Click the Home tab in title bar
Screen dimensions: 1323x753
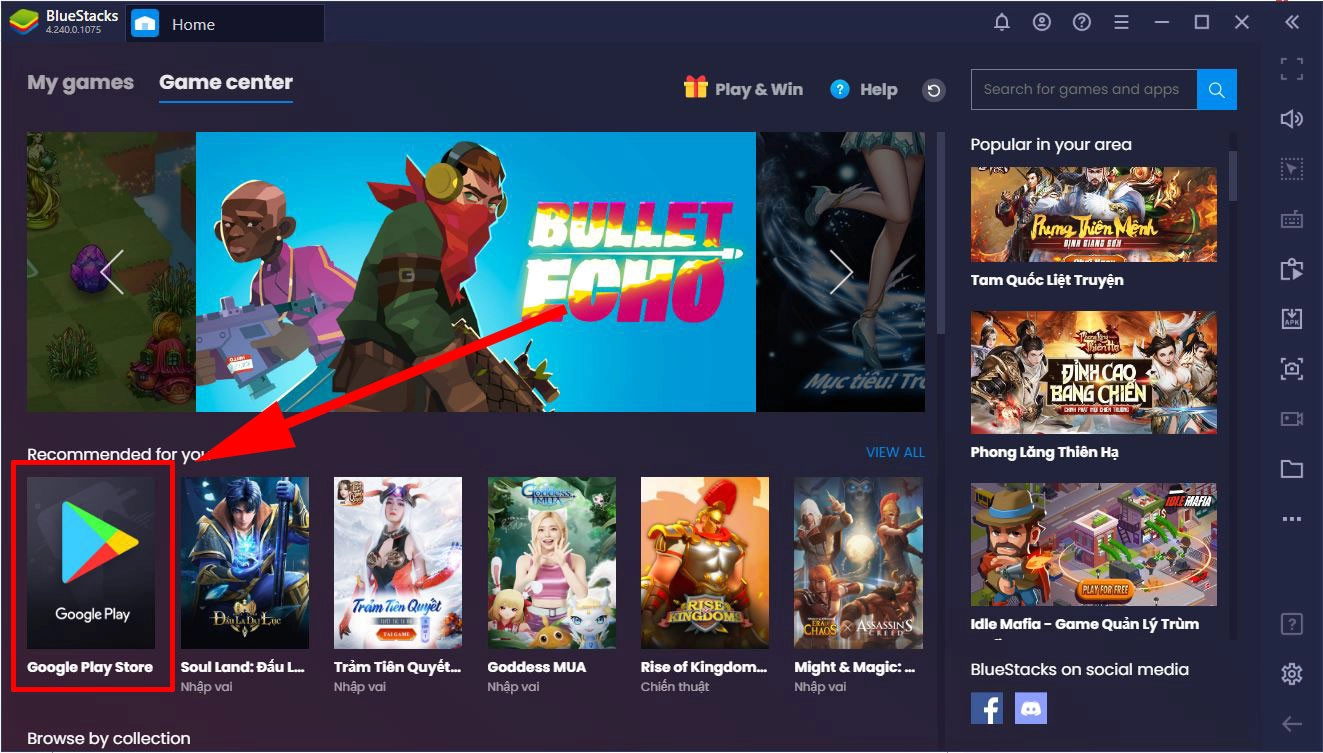(225, 24)
